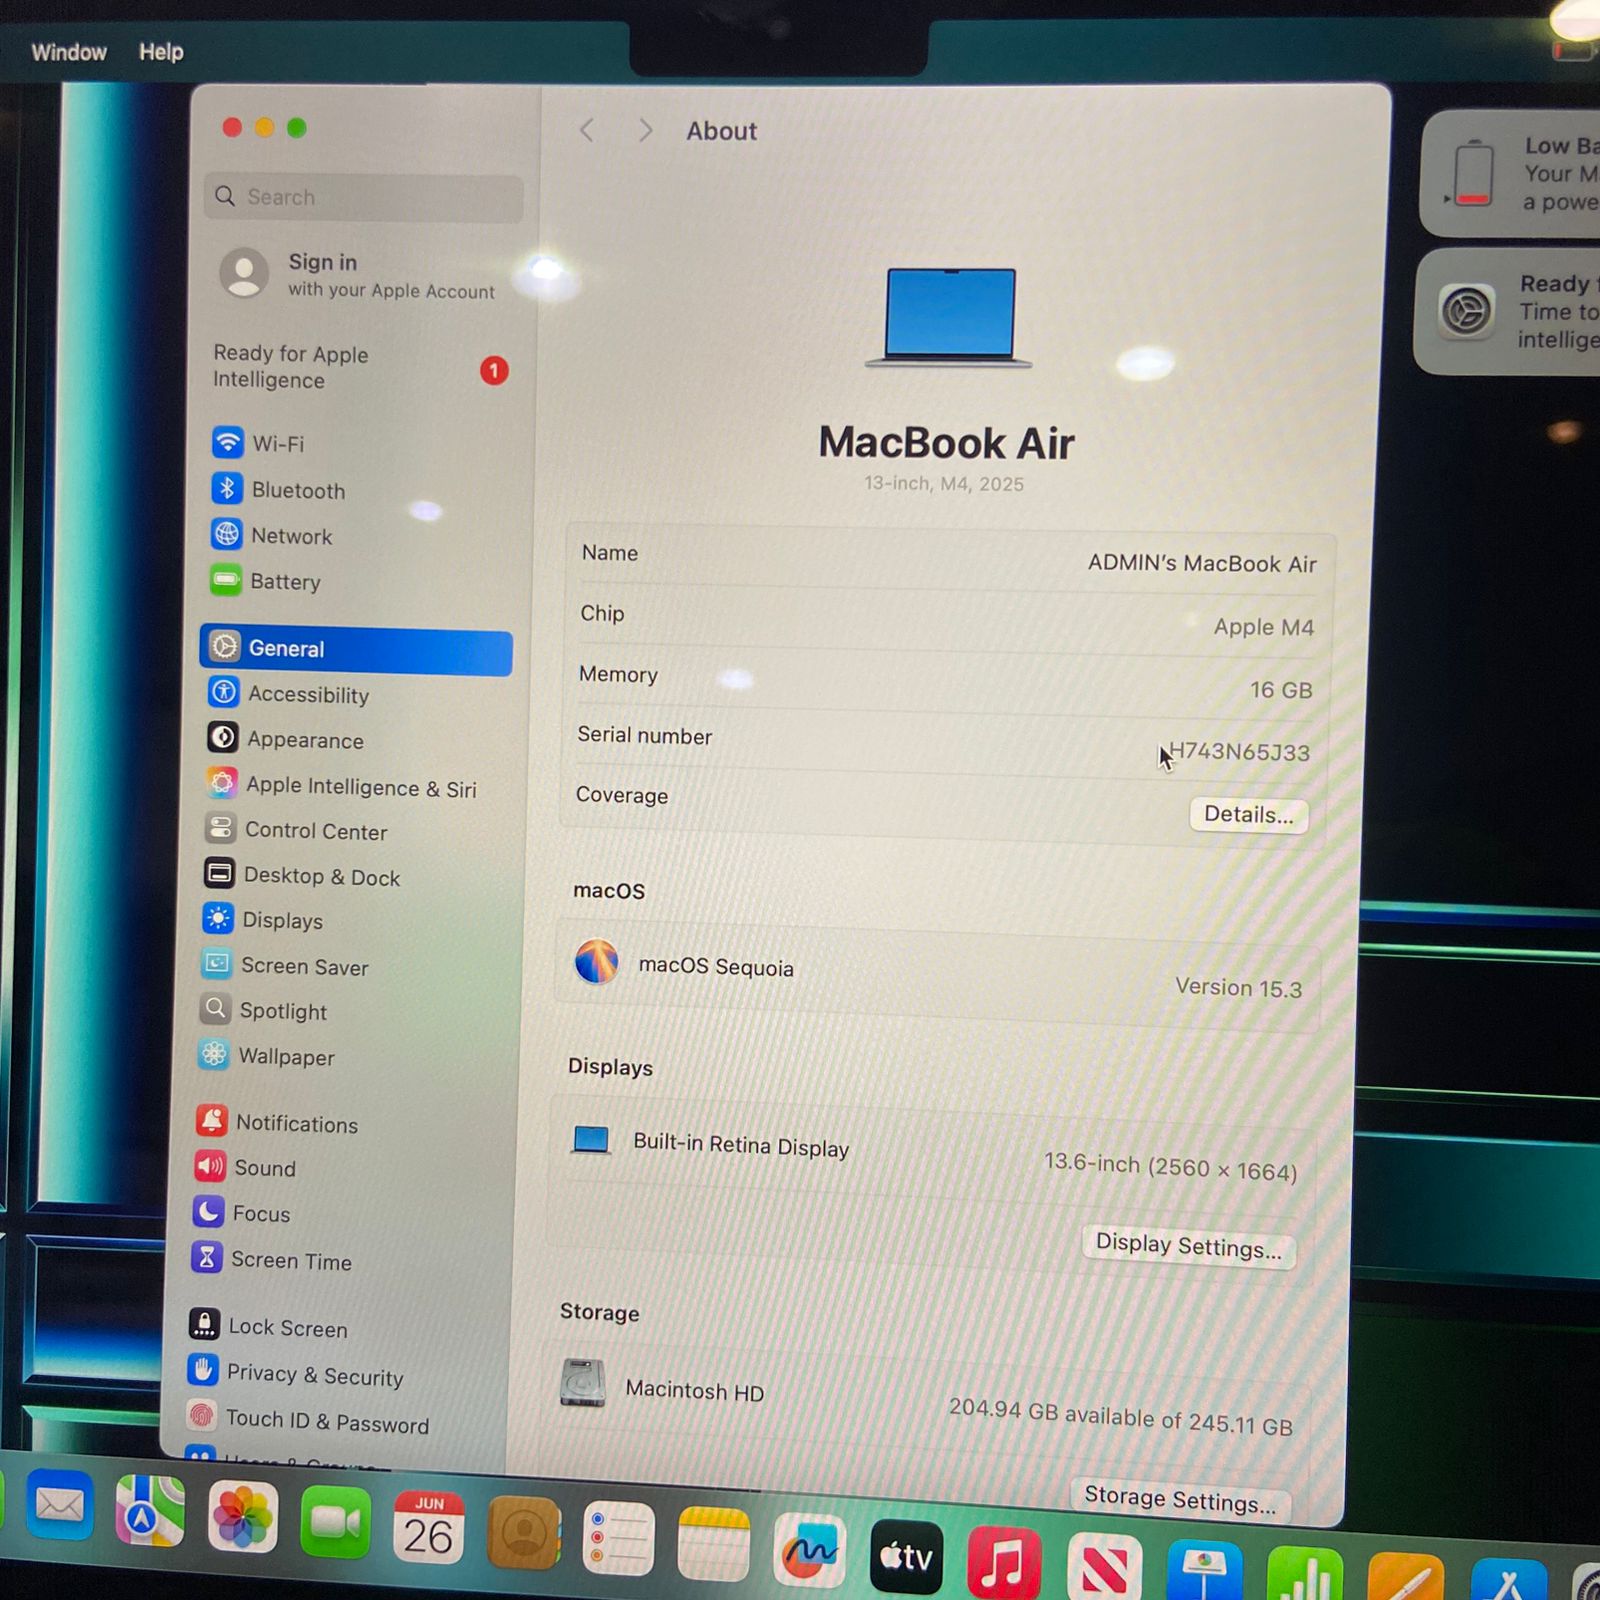Open Music app in the Dock

click(1003, 1561)
